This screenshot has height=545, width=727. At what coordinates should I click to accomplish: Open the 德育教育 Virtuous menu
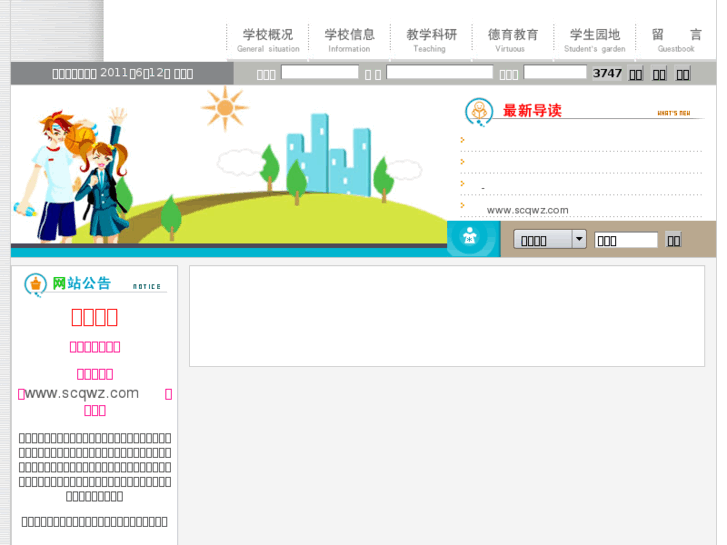(512, 40)
